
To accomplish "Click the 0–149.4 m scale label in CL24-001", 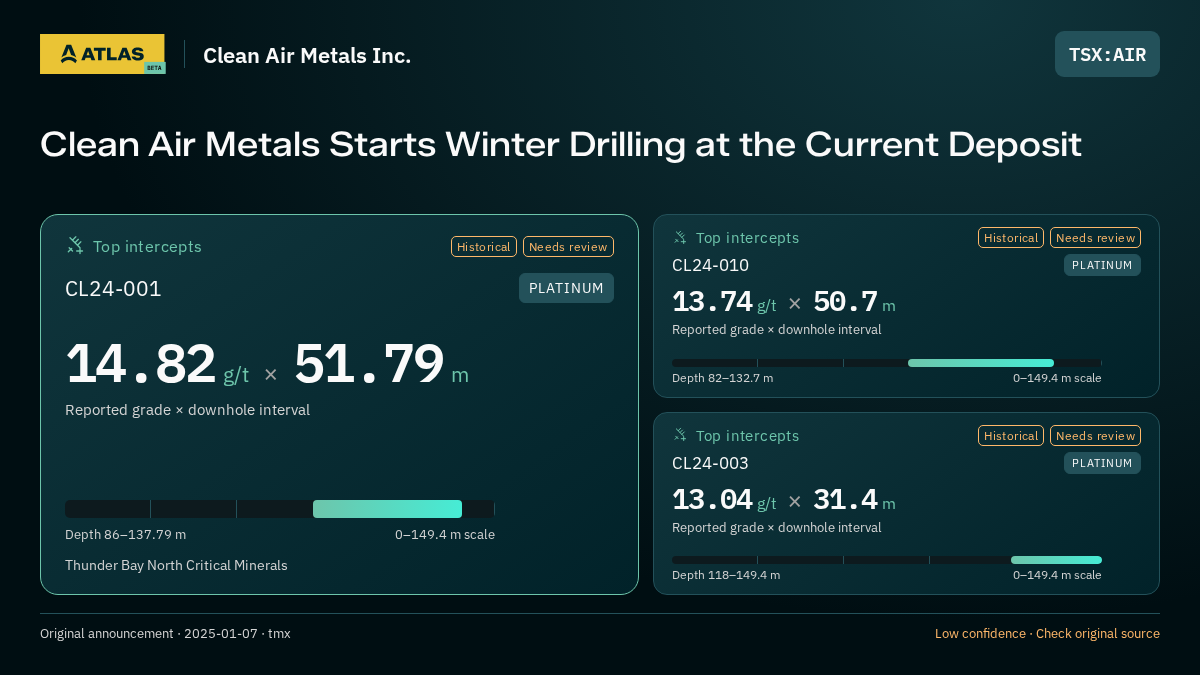I will pos(445,535).
